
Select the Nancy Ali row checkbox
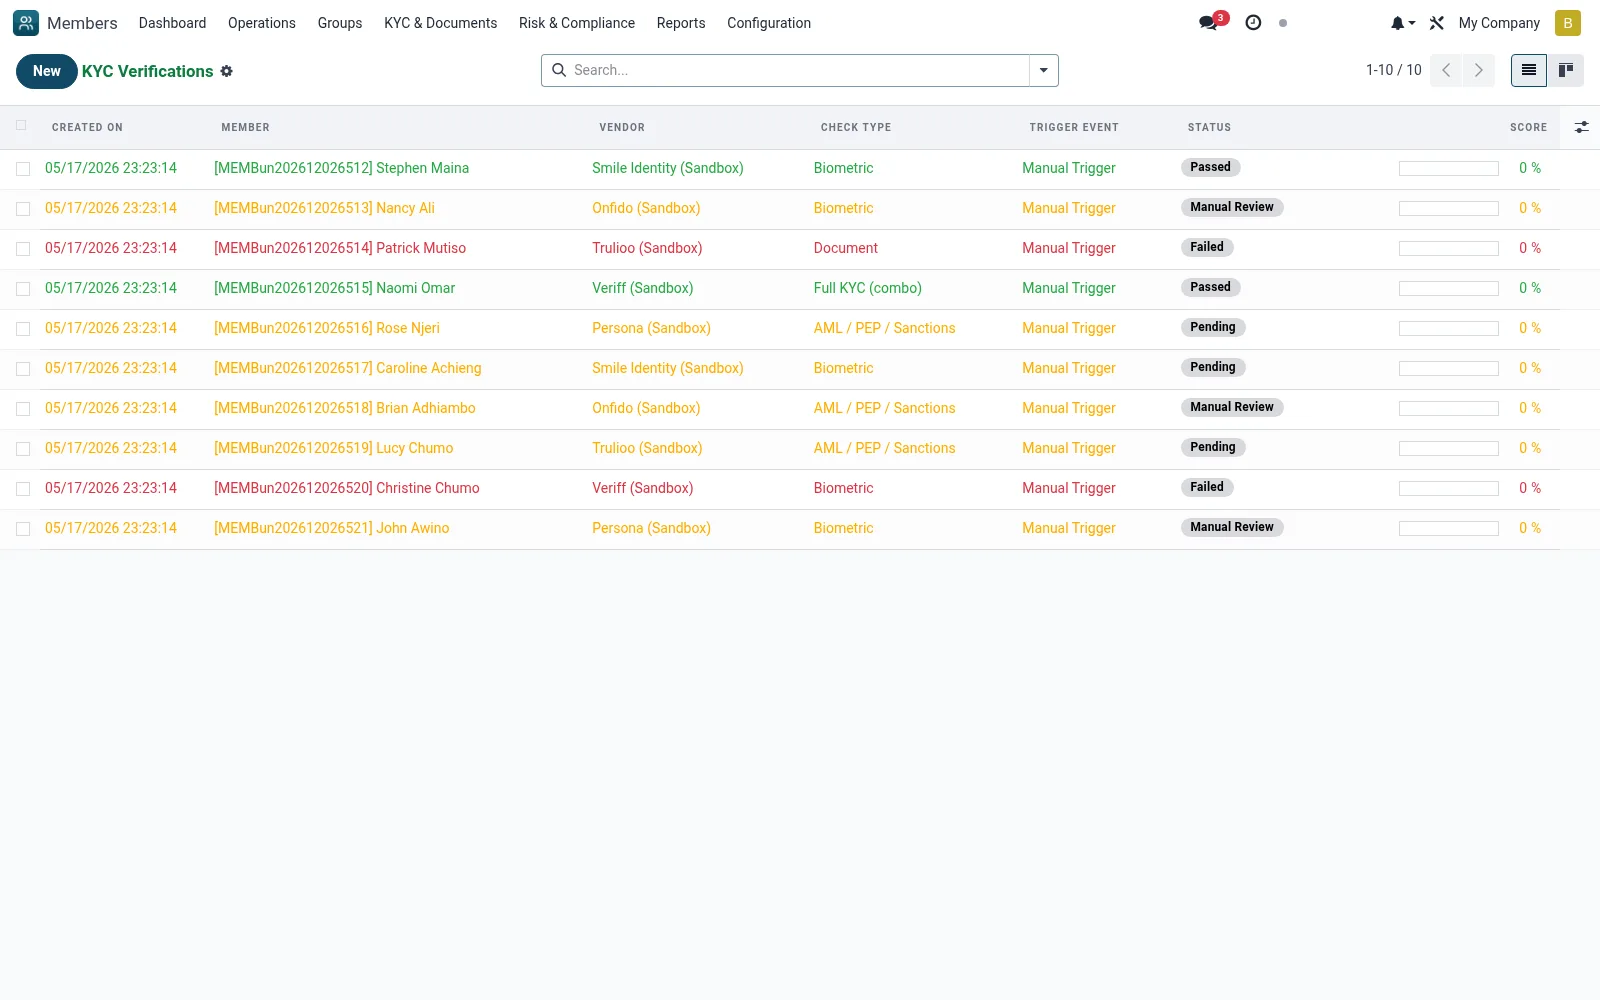pos(23,209)
